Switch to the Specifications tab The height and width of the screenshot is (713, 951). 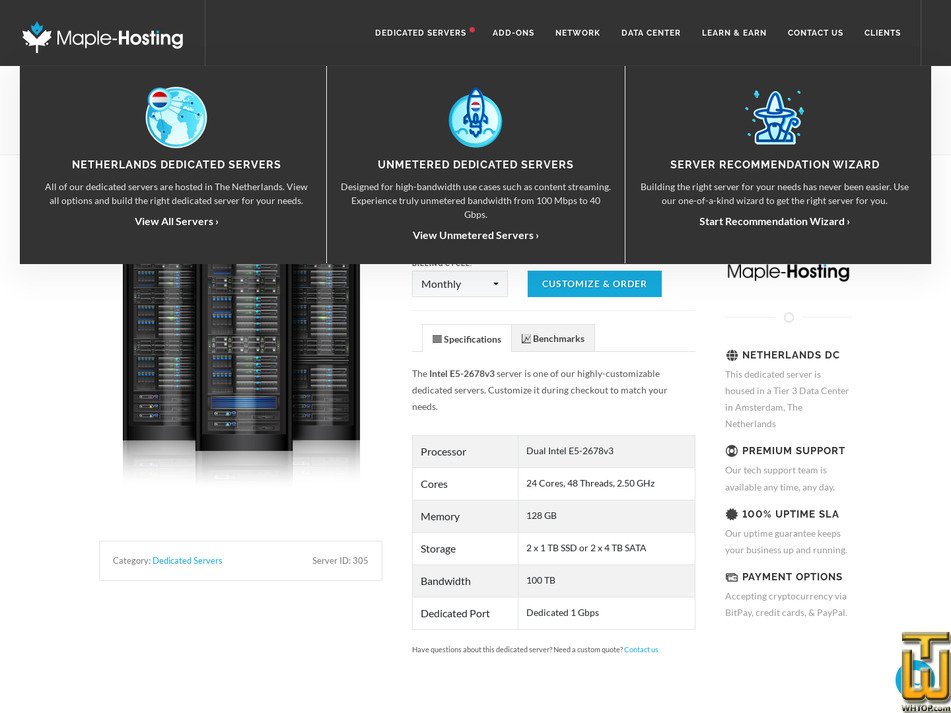tap(466, 338)
